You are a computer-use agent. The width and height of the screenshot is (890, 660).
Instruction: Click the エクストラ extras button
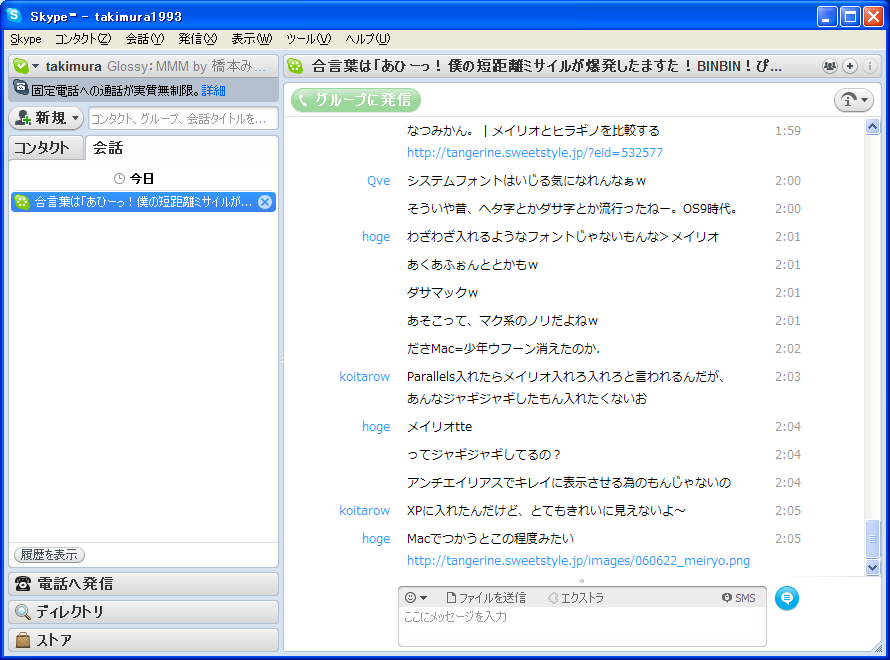(576, 598)
